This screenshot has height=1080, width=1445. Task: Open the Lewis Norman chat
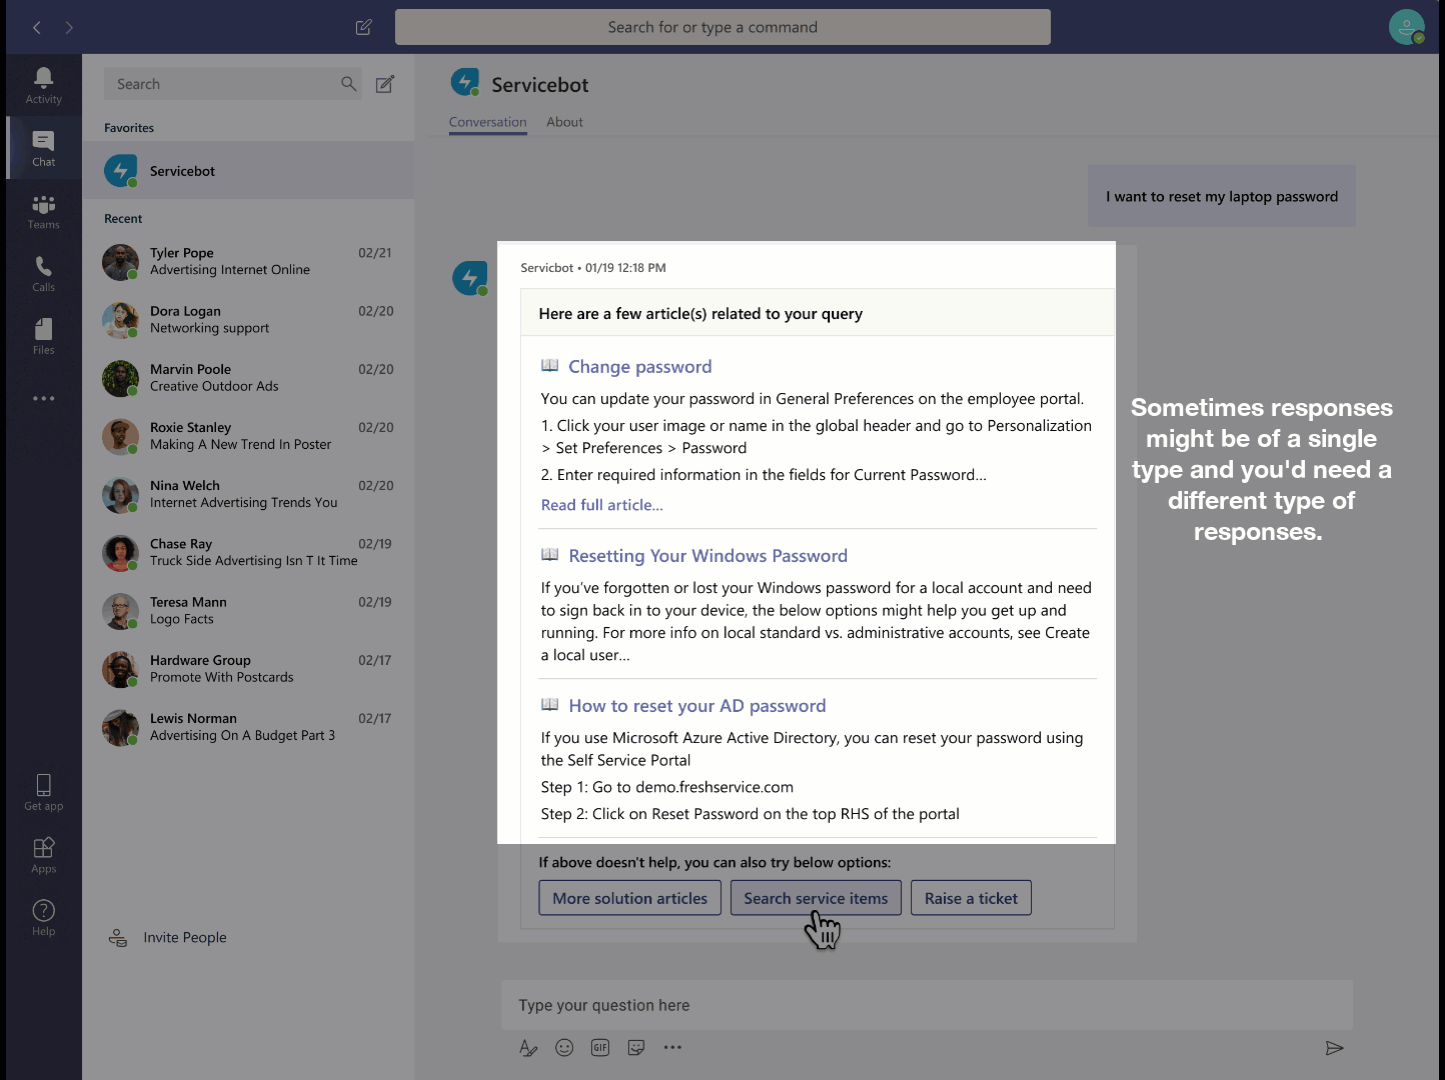248,727
